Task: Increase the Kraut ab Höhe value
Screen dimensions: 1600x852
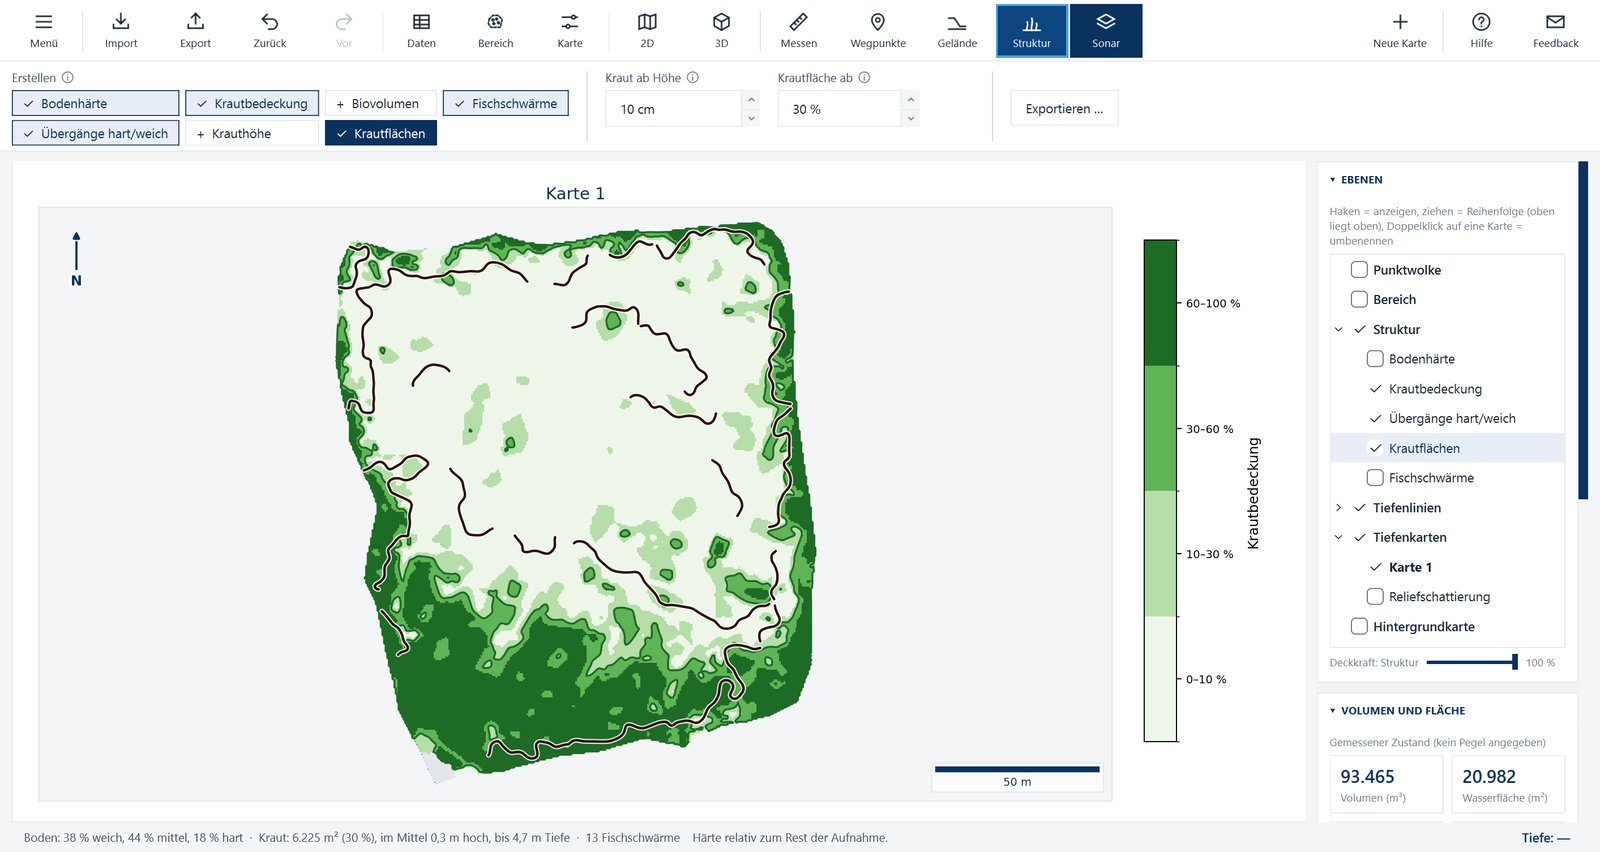Action: [x=751, y=100]
